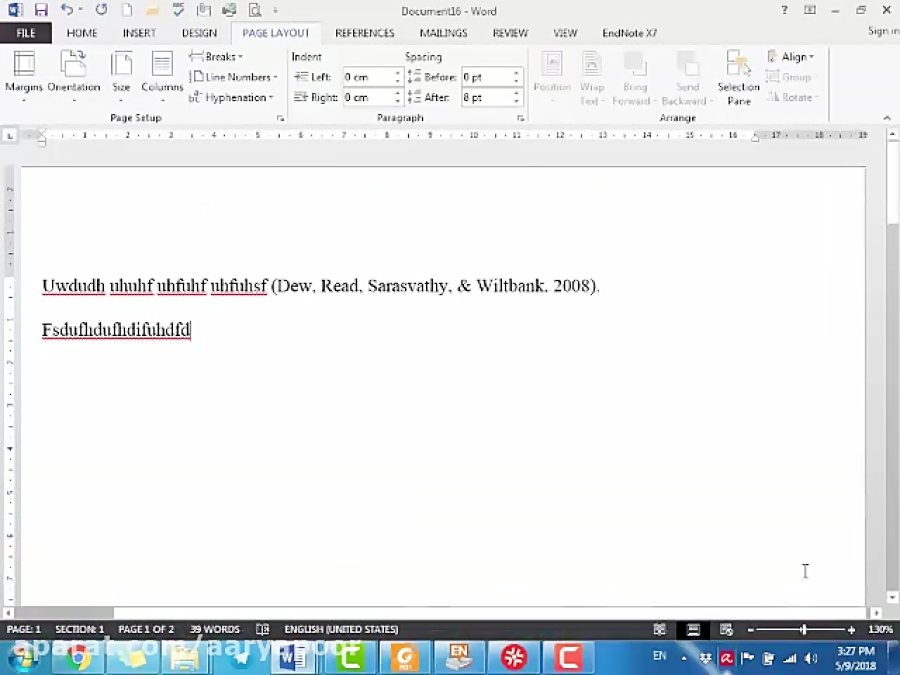Screen dimensions: 900x675
Task: Expand the Line Numbers dropdown
Action: pyautogui.click(x=234, y=77)
